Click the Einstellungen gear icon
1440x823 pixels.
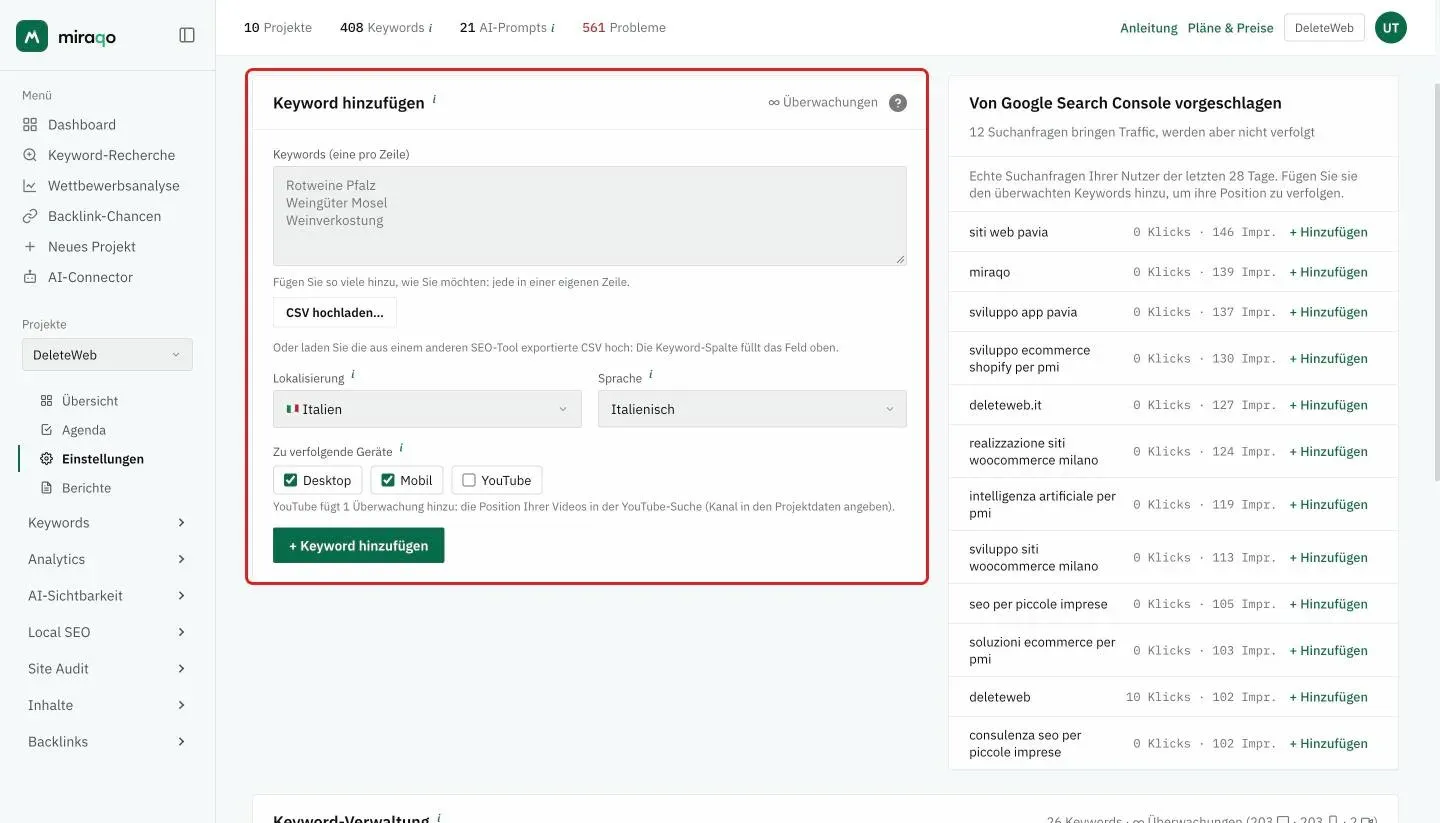point(46,459)
